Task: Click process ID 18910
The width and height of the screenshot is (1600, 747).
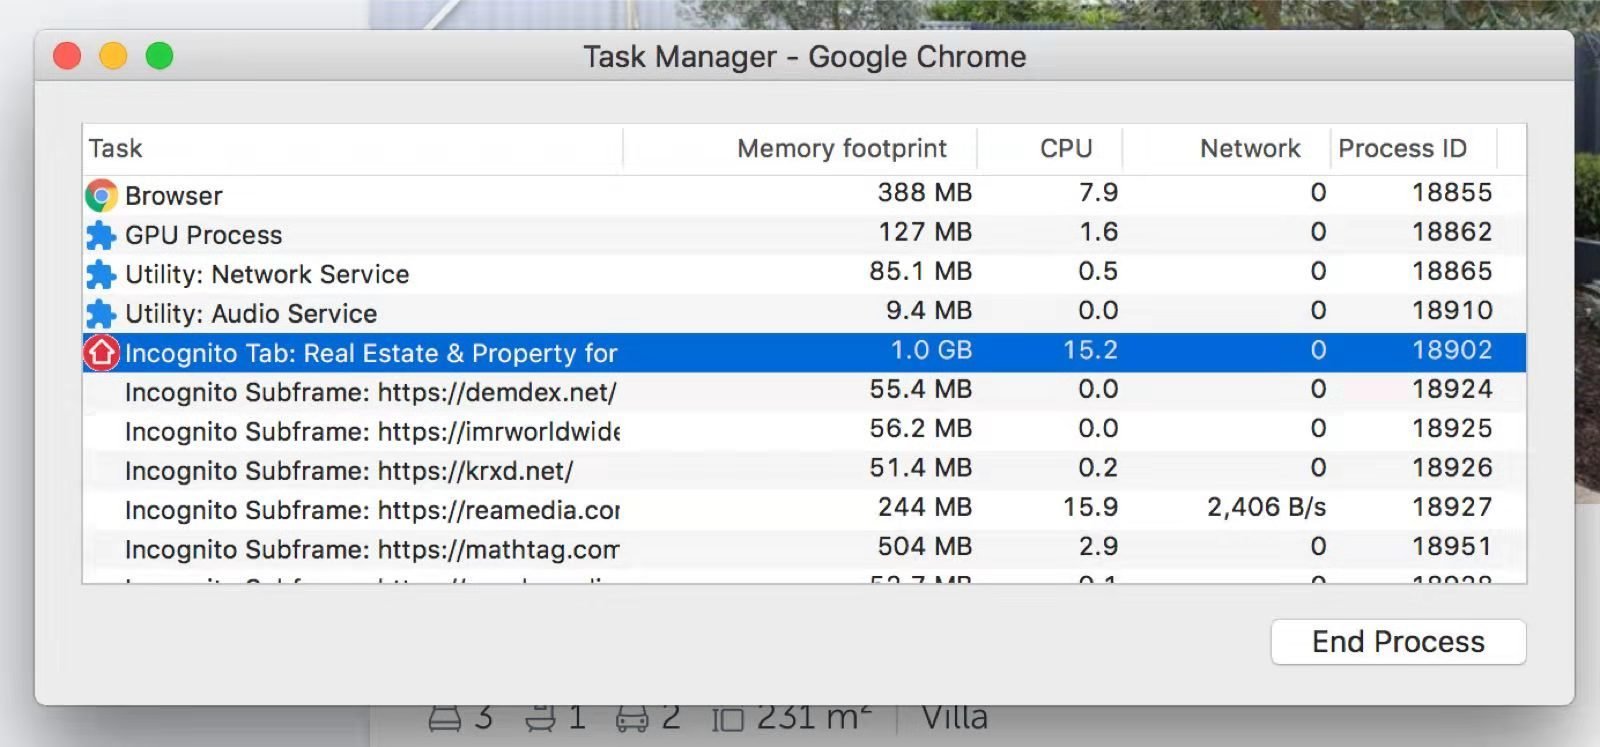Action: click(x=1452, y=310)
